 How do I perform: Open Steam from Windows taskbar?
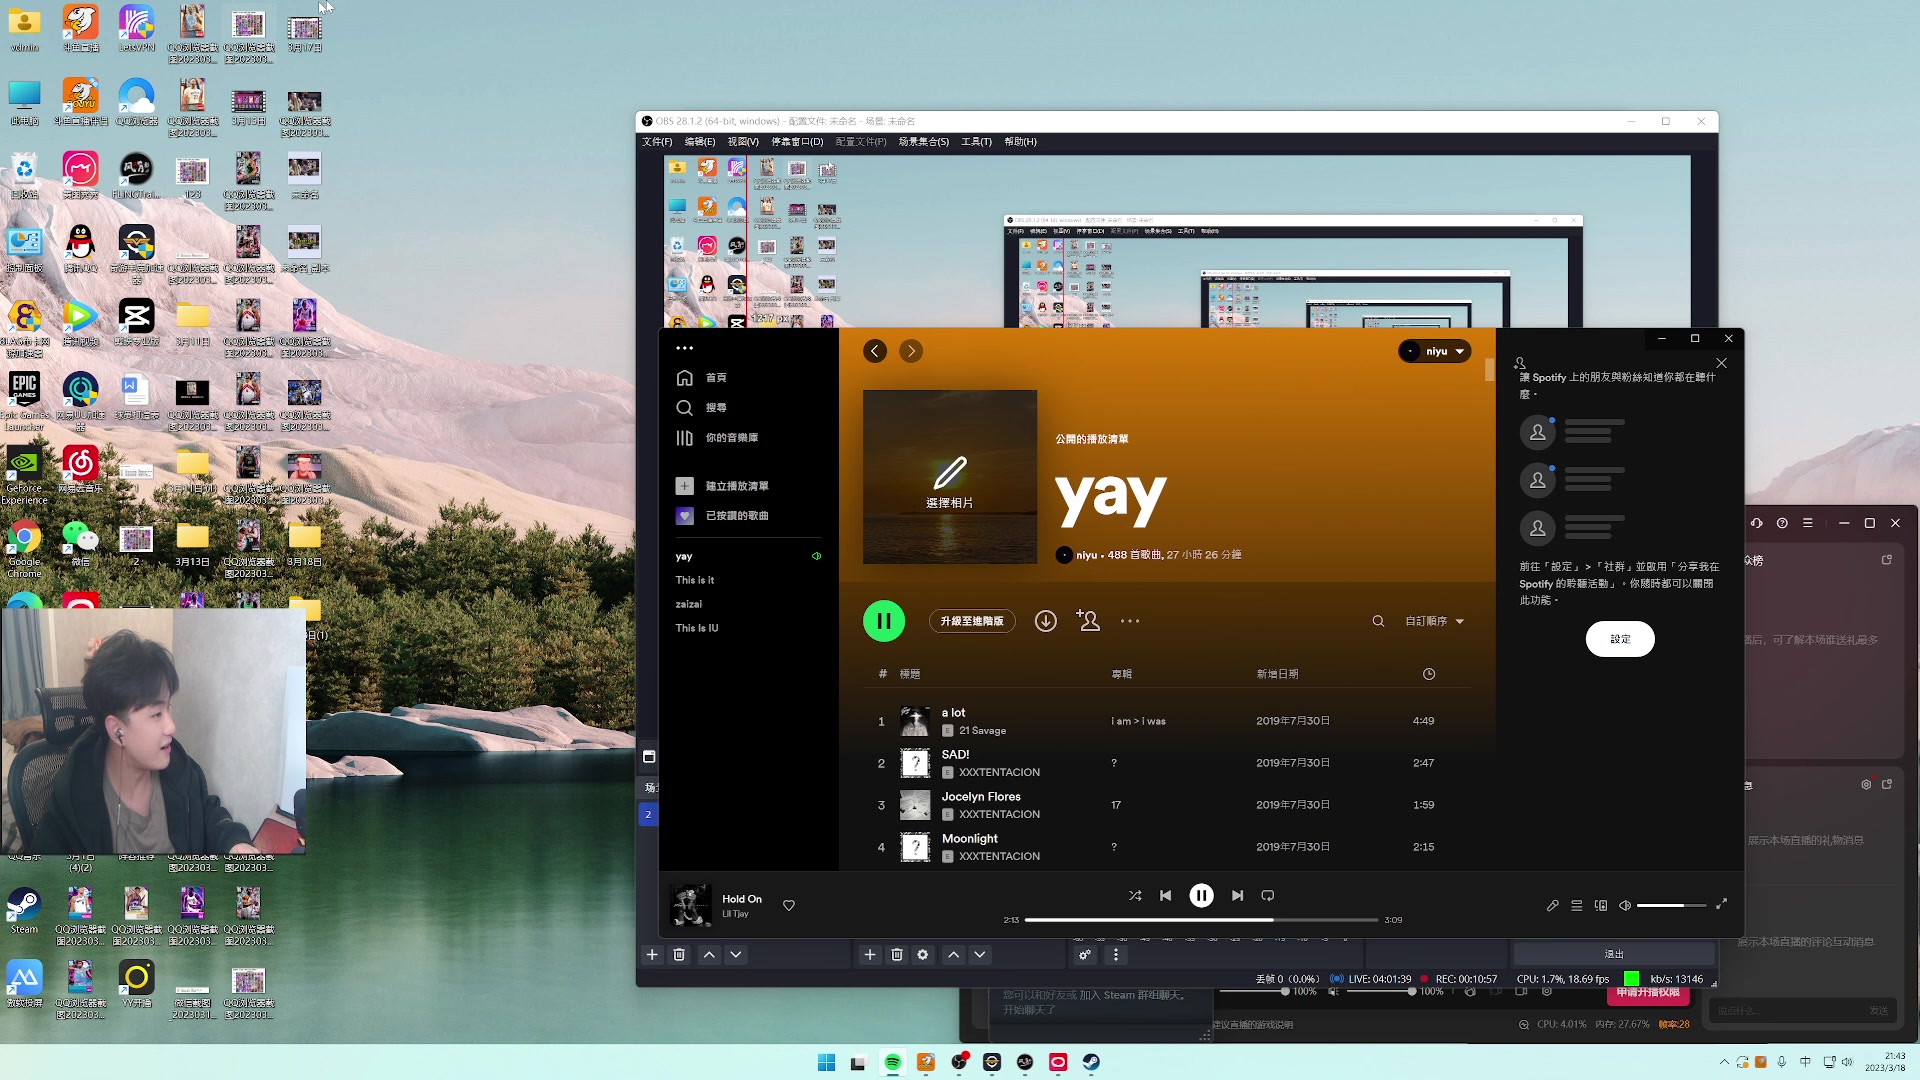point(1091,1062)
